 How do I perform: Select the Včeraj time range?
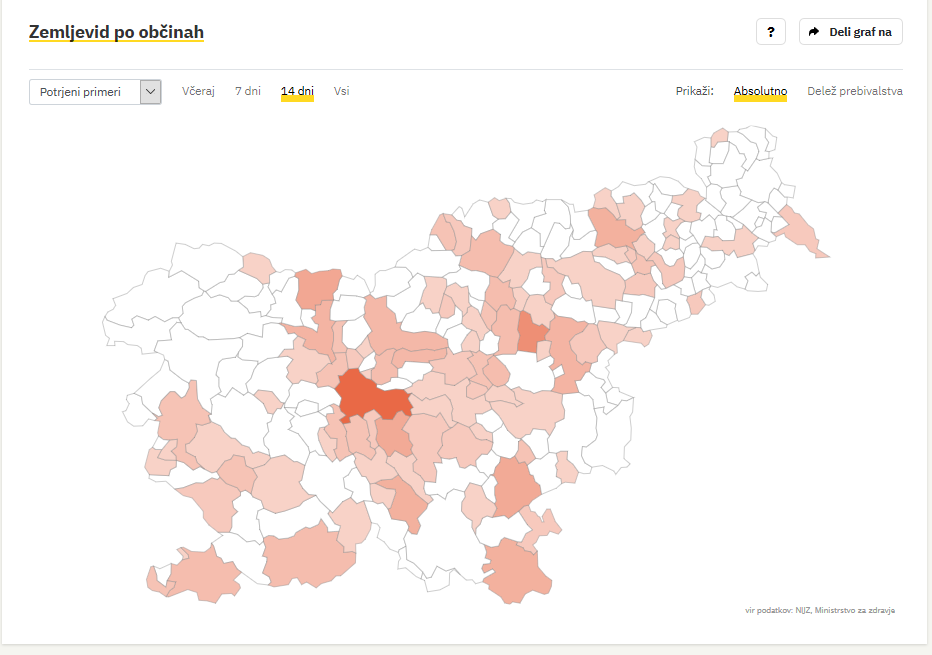point(198,91)
